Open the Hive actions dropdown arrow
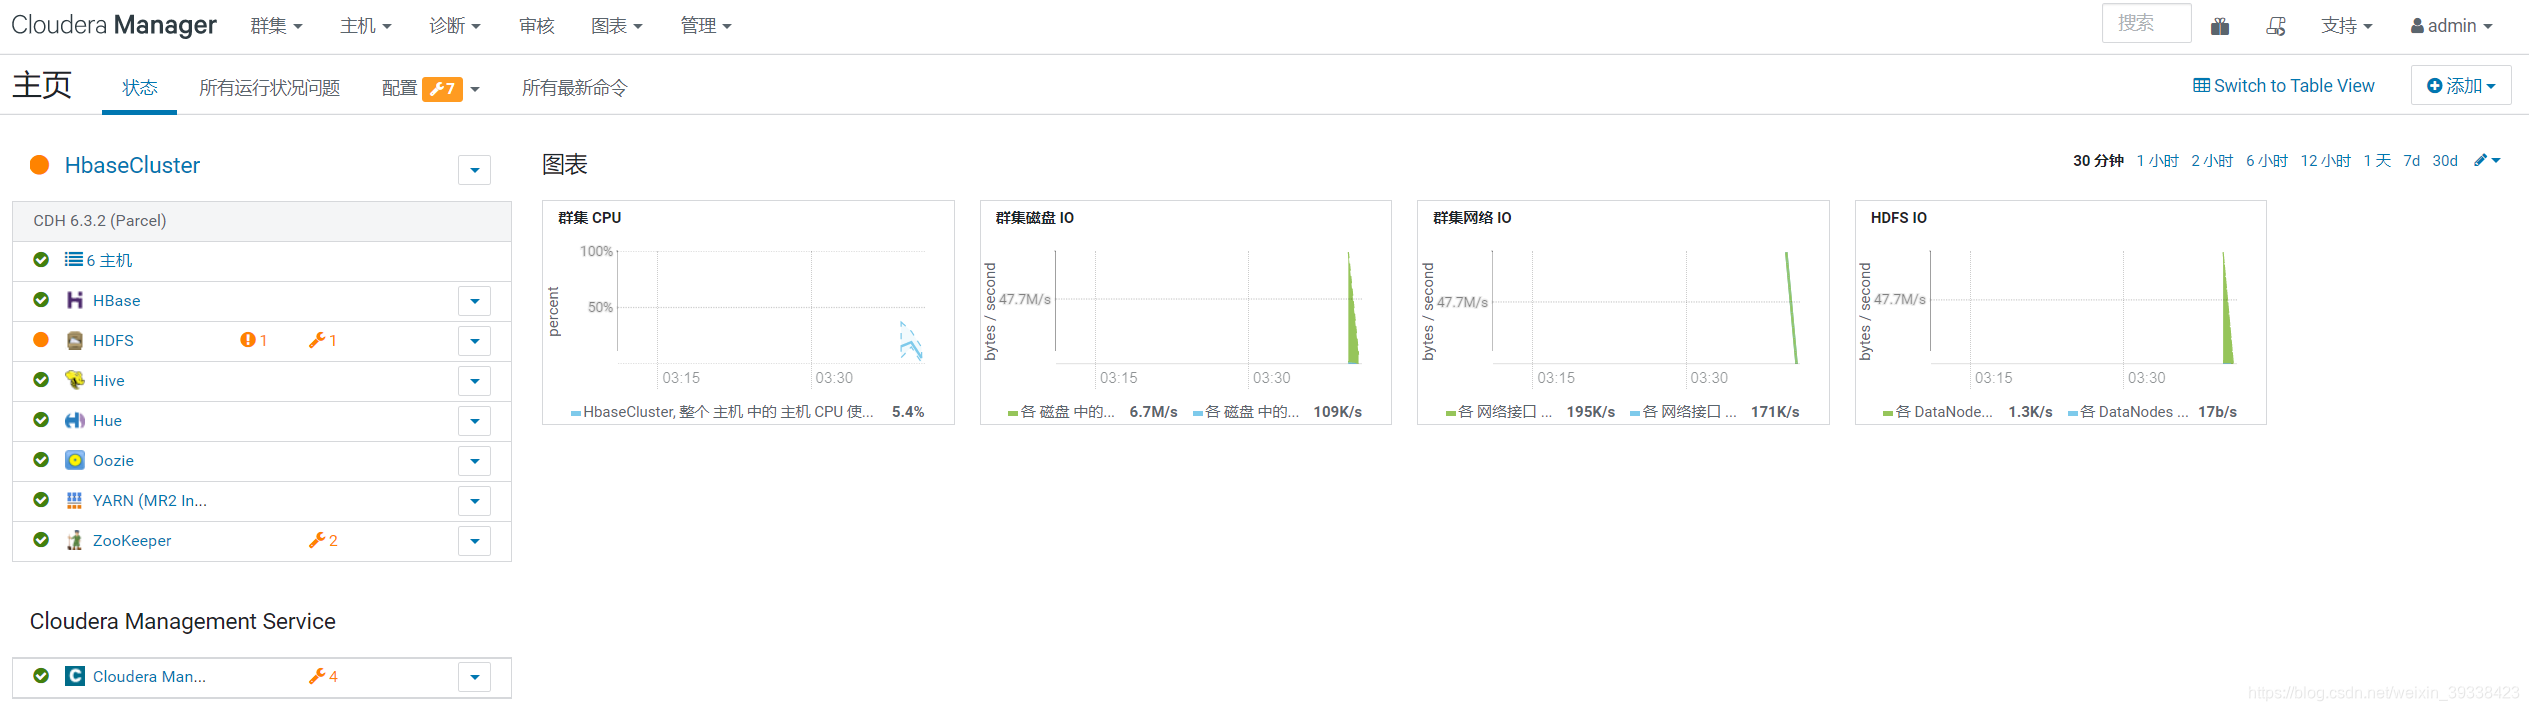Image resolution: width=2529 pixels, height=711 pixels. click(475, 380)
